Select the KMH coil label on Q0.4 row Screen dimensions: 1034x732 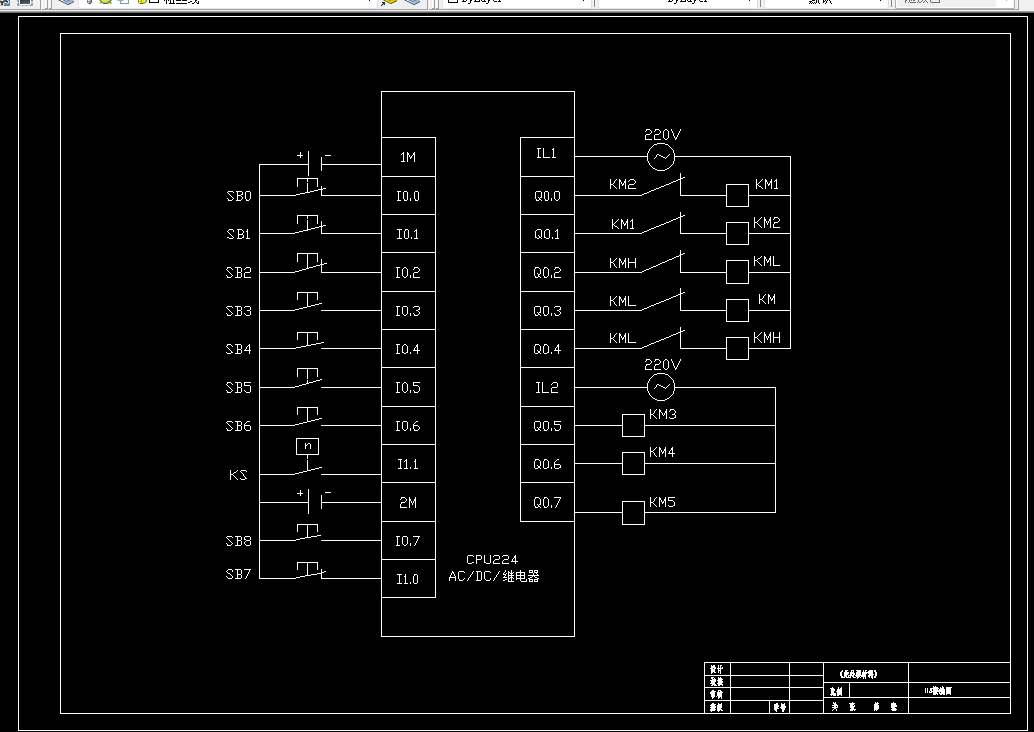coord(766,338)
